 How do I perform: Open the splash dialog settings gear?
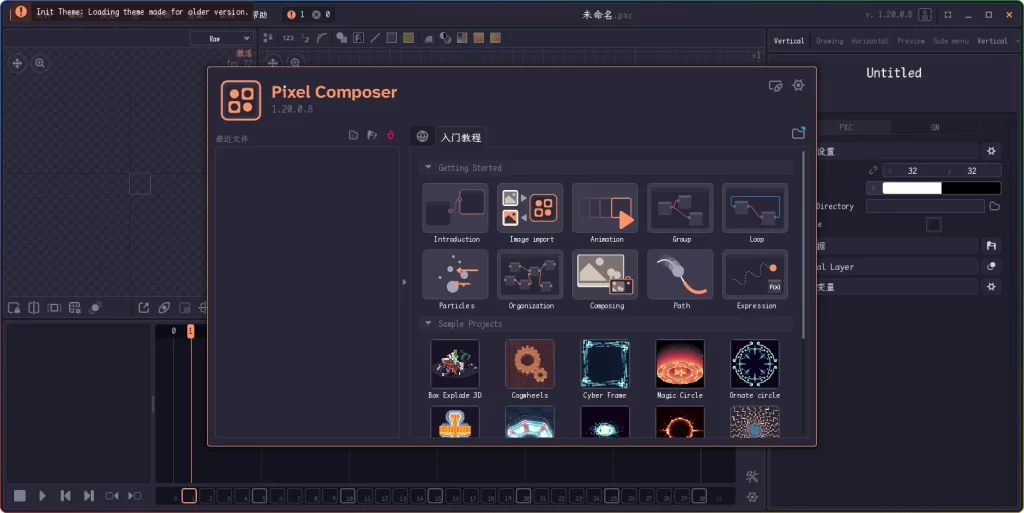(798, 86)
